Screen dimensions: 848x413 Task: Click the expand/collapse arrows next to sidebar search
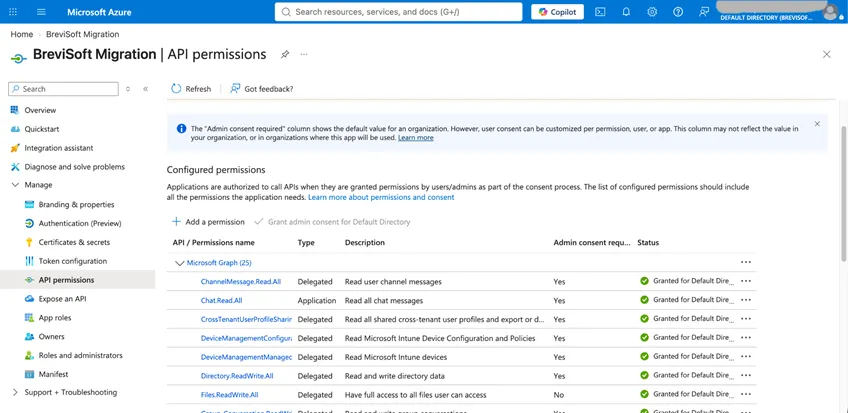tap(128, 89)
